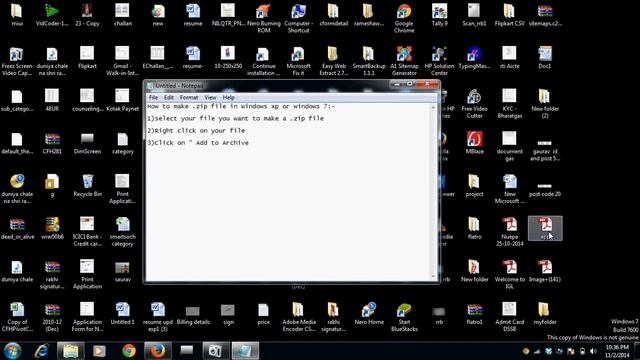Select the Nero Home desktop icon
Screen dimensions: 640x360
click(x=369, y=313)
